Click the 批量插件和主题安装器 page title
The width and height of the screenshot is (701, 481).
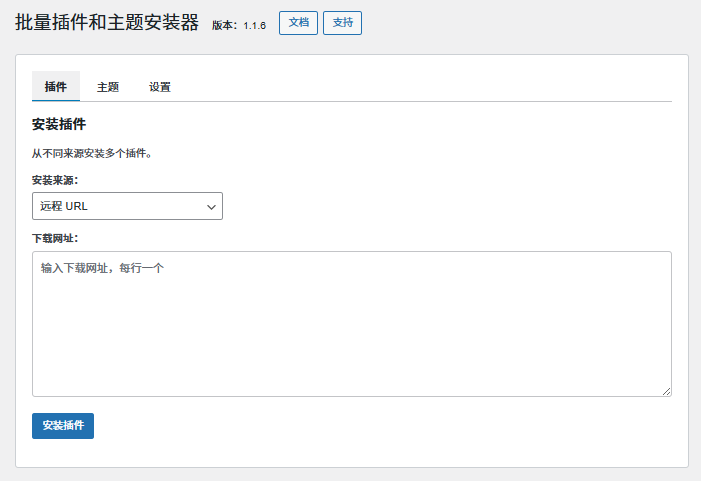(x=107, y=23)
